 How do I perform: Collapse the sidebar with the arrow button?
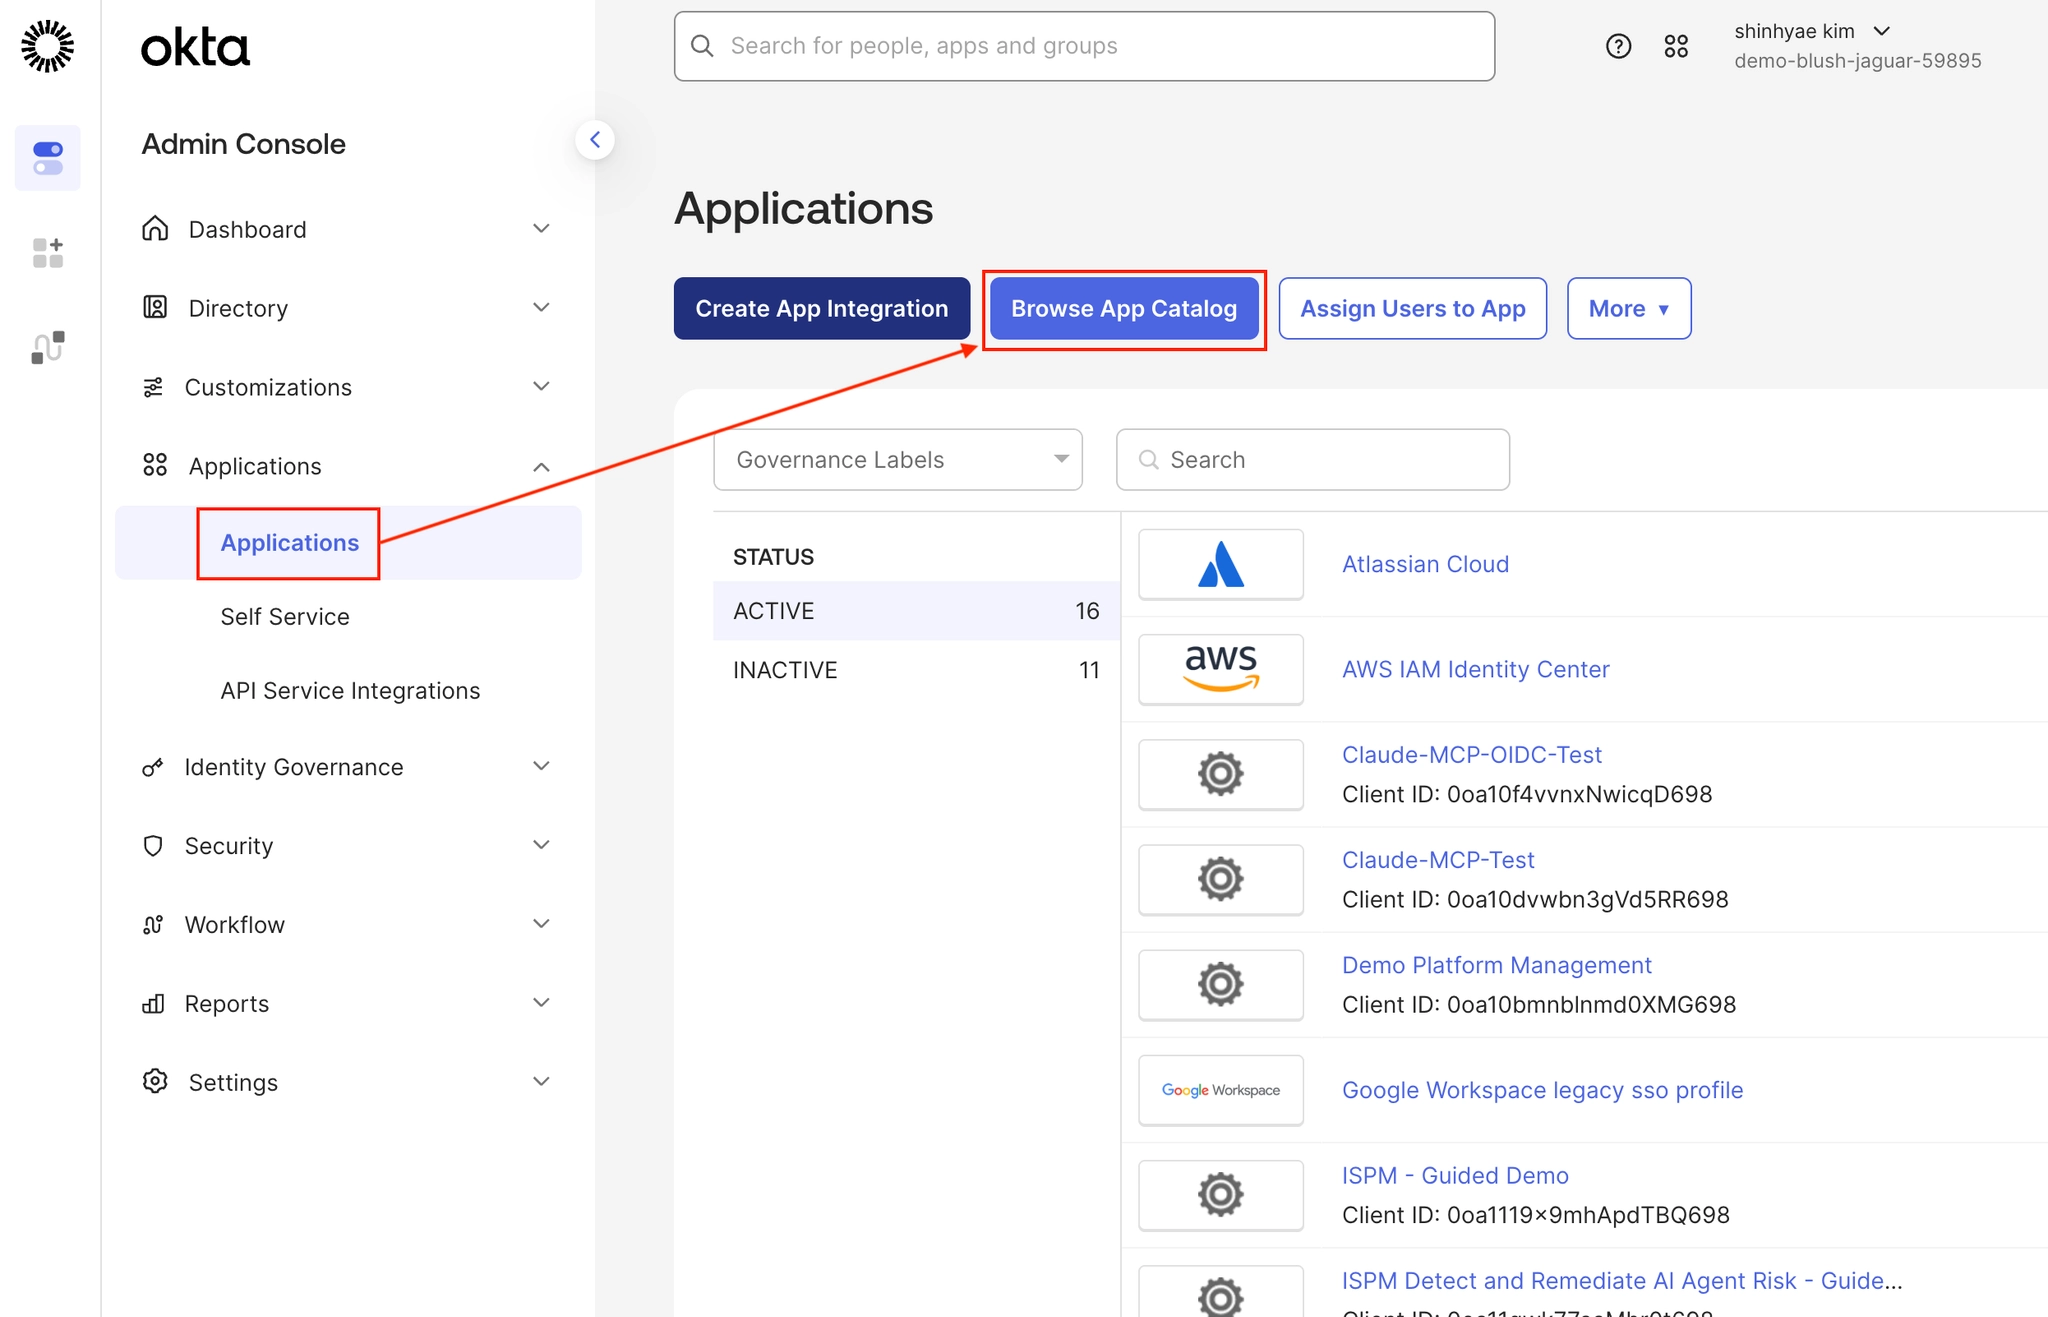coord(595,140)
